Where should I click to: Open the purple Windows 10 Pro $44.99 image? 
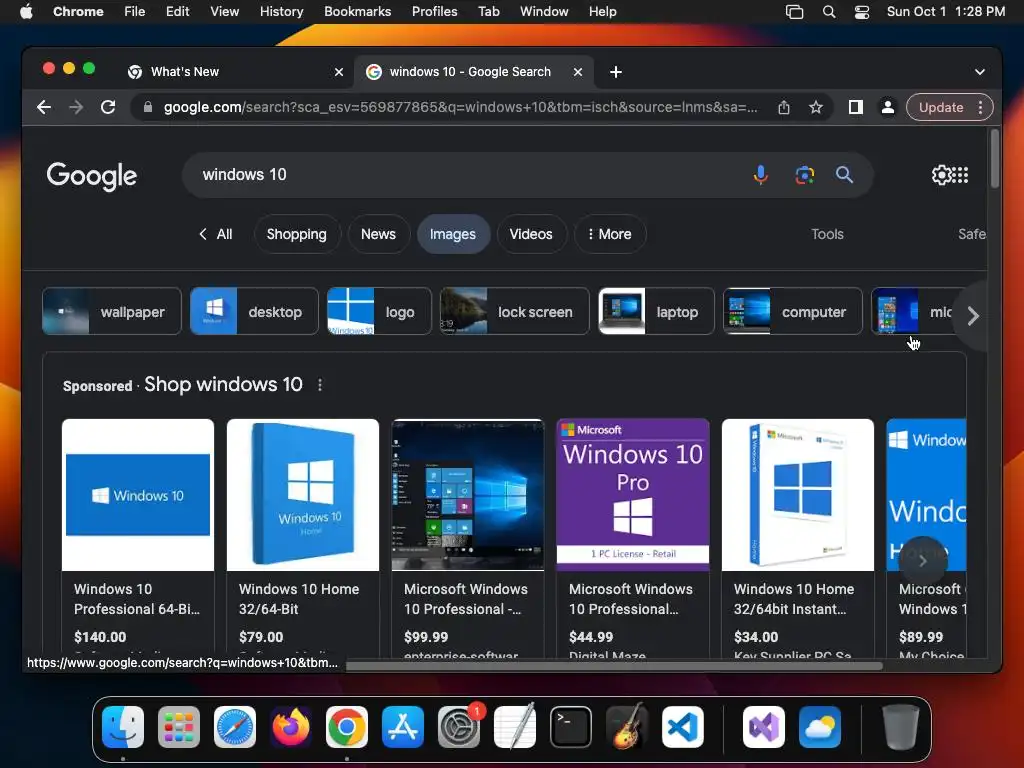pyautogui.click(x=633, y=494)
